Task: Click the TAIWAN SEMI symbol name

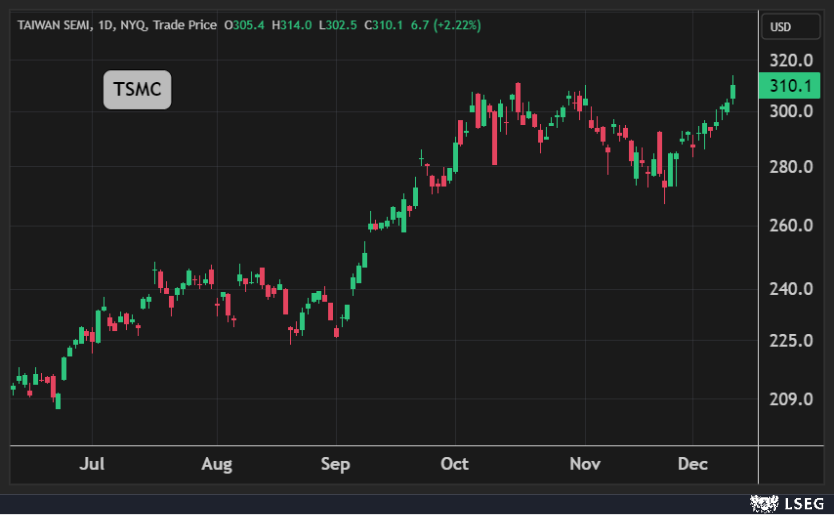Action: click(x=53, y=25)
